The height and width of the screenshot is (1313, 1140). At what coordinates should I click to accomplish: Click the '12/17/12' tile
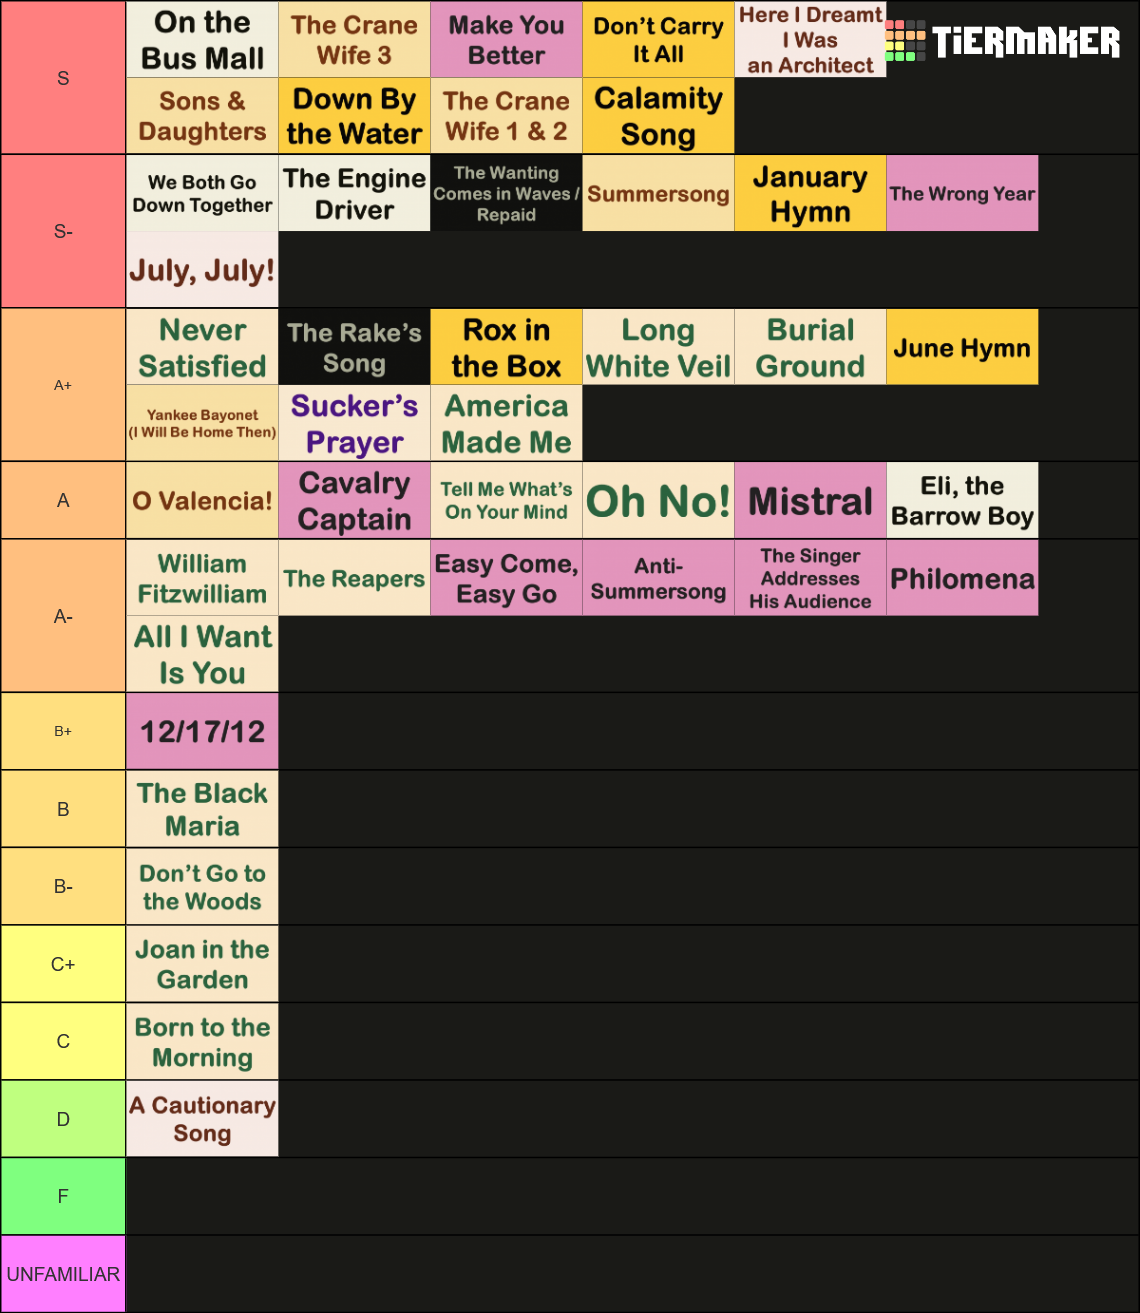203,732
